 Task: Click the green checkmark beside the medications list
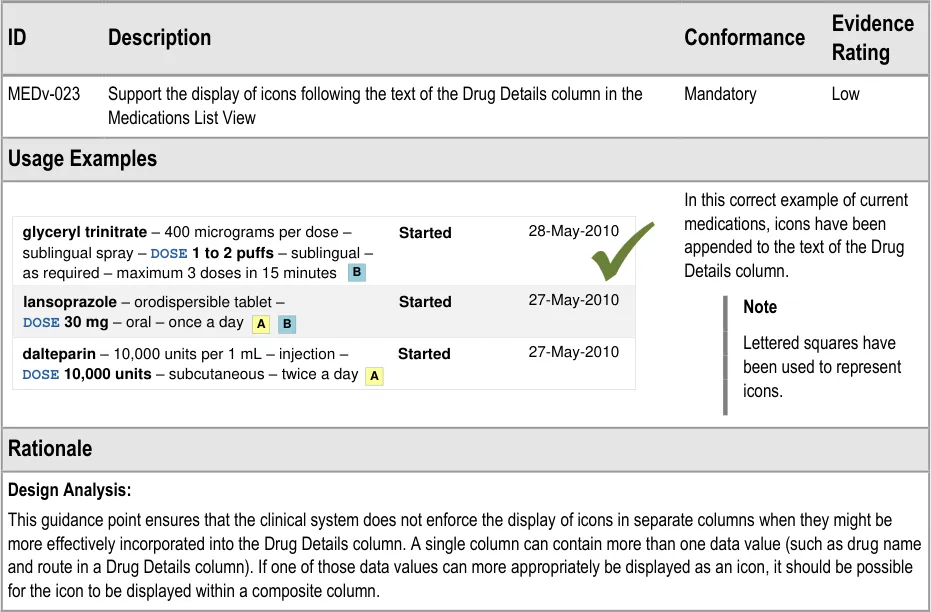click(622, 251)
